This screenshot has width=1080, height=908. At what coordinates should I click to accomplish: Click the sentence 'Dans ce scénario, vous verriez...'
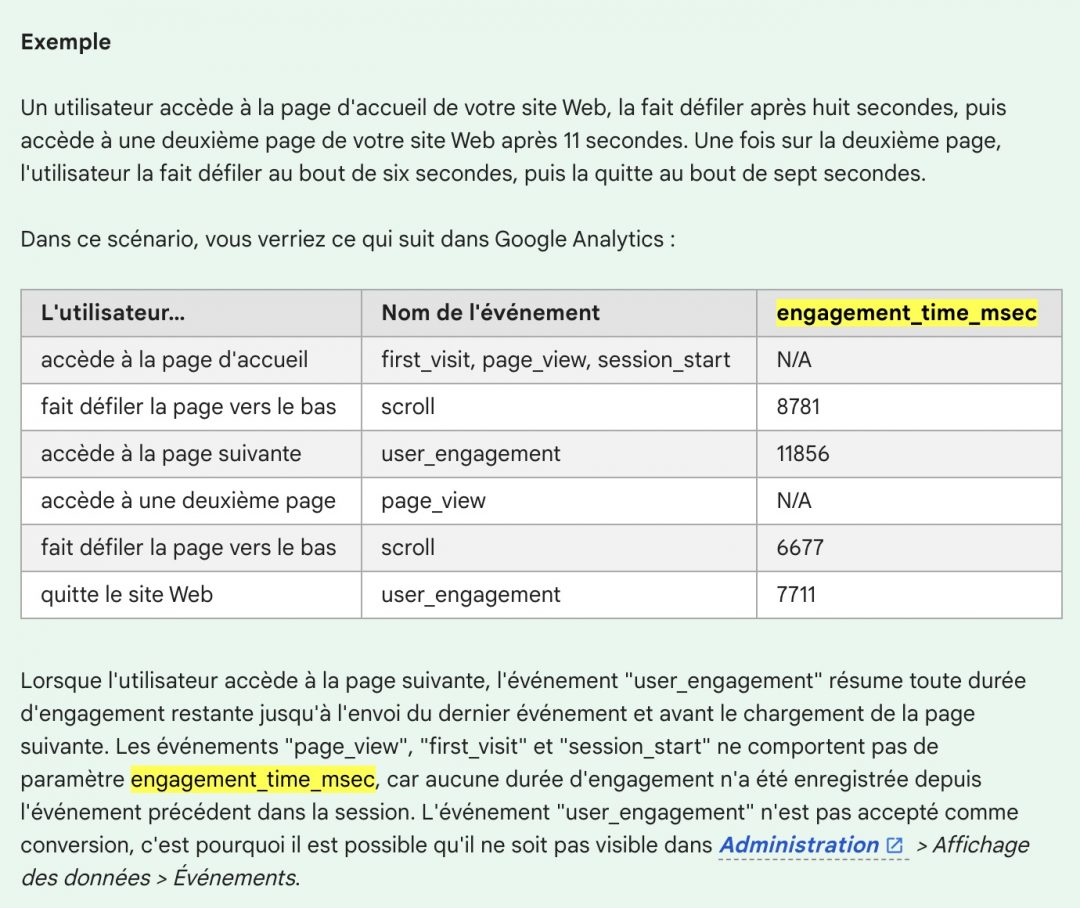[348, 239]
